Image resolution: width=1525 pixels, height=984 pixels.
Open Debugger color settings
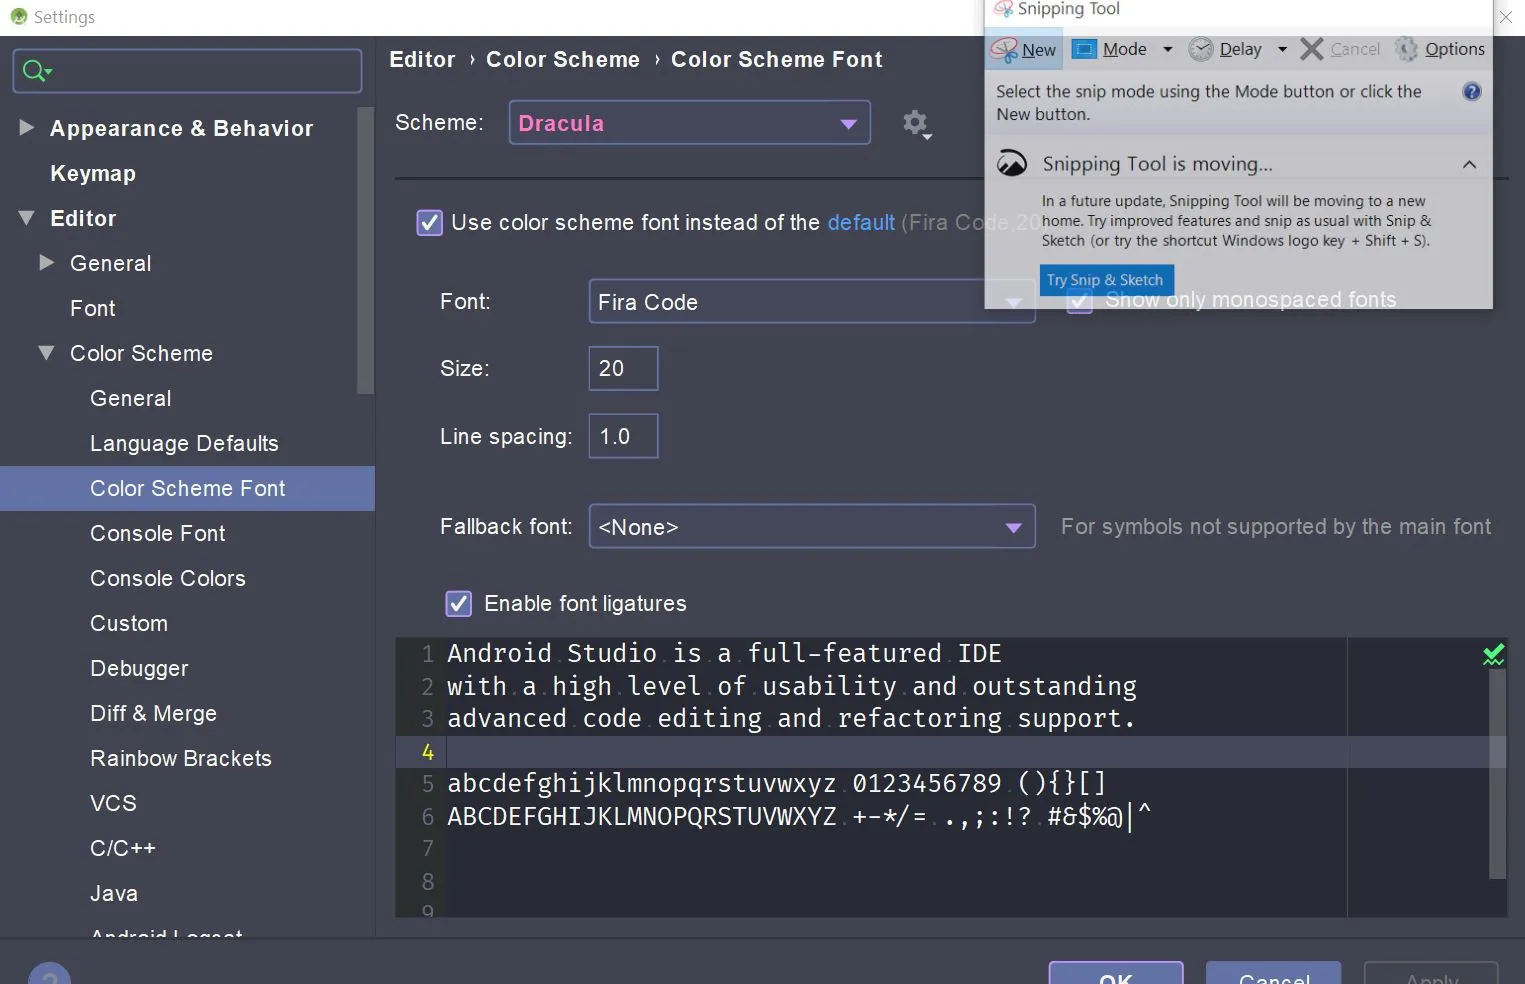[139, 669]
